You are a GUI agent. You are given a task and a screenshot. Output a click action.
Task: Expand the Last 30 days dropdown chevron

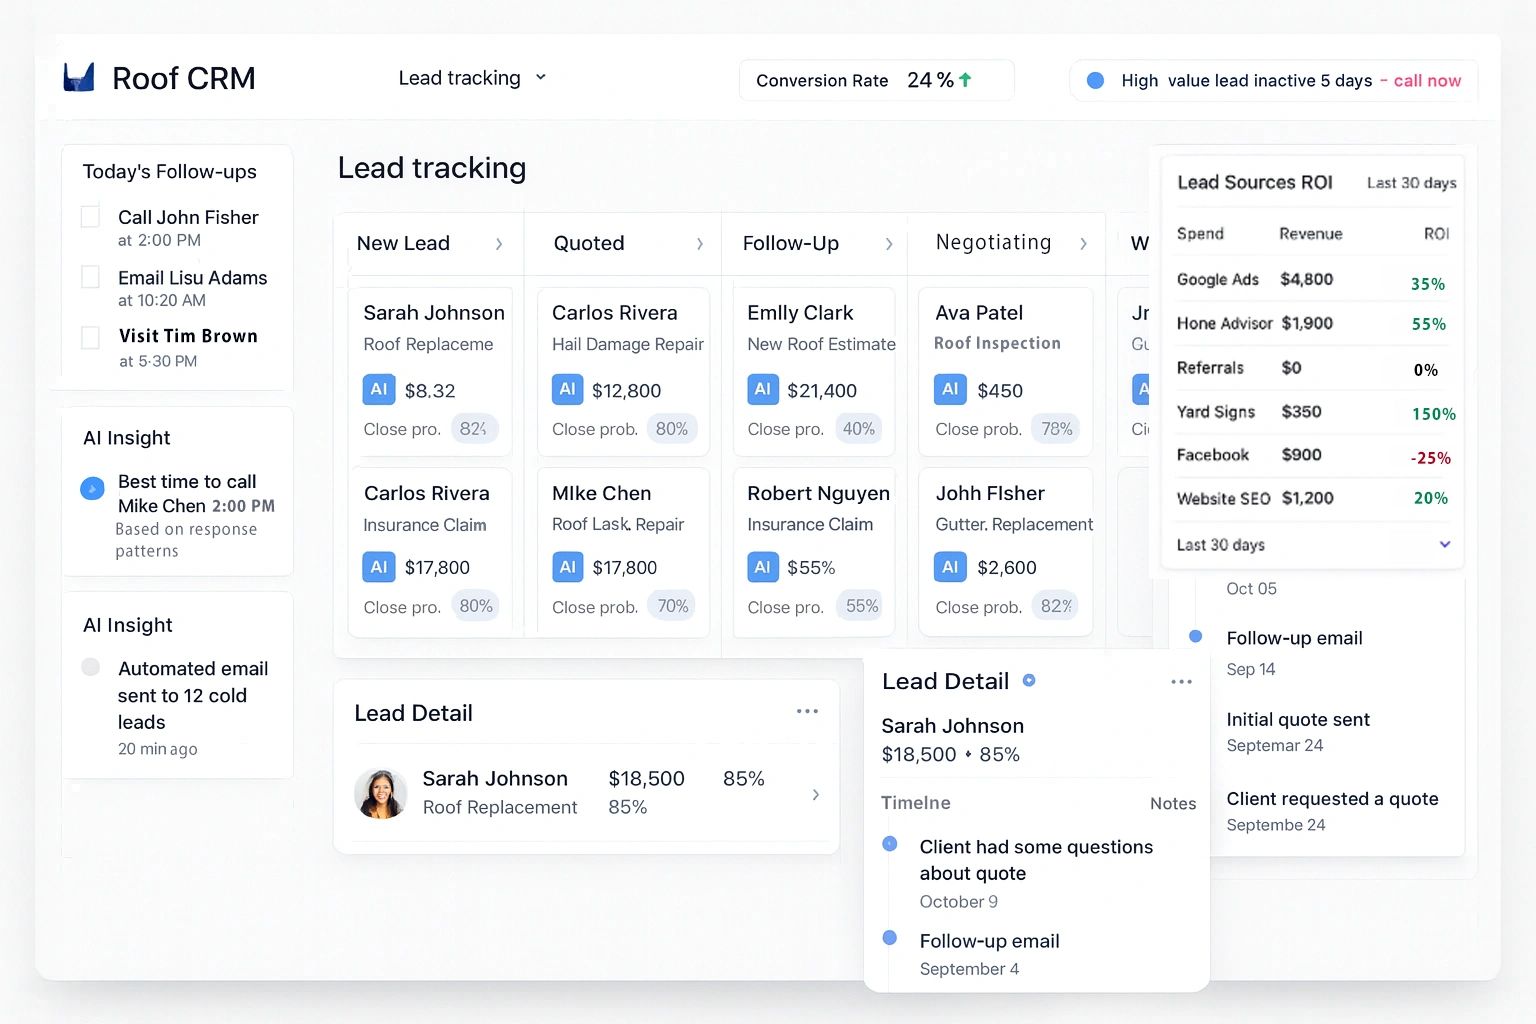1444,544
